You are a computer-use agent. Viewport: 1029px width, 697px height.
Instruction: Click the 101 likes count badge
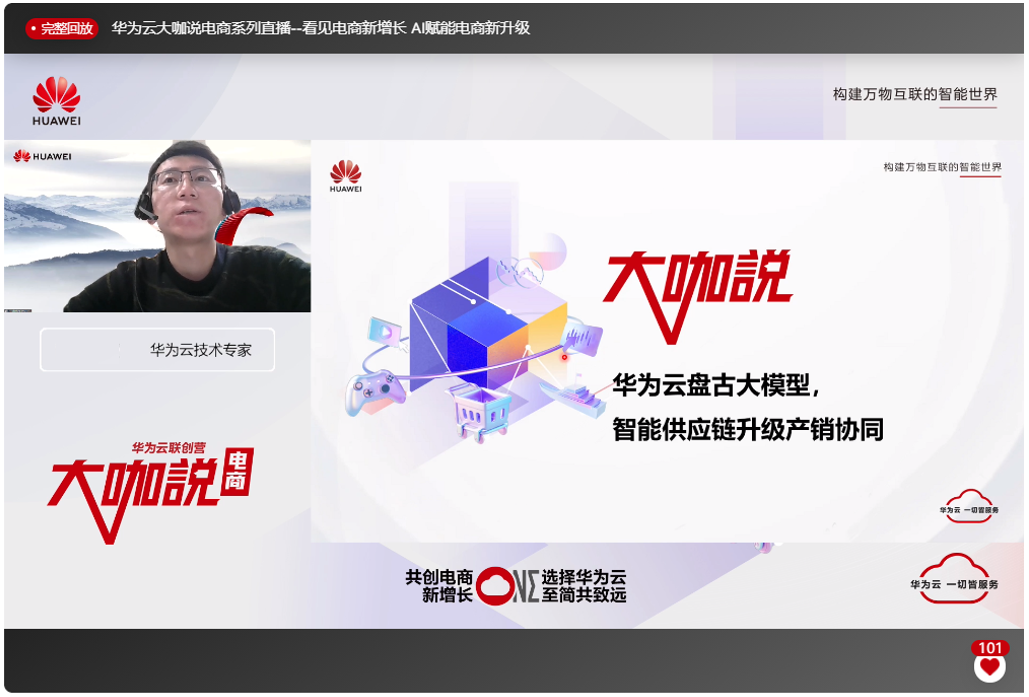point(990,648)
